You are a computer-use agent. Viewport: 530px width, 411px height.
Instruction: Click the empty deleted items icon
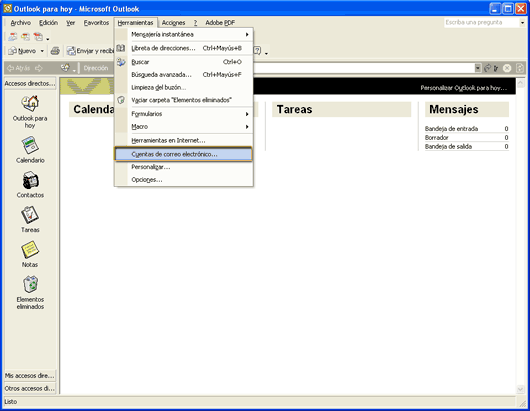[121, 100]
